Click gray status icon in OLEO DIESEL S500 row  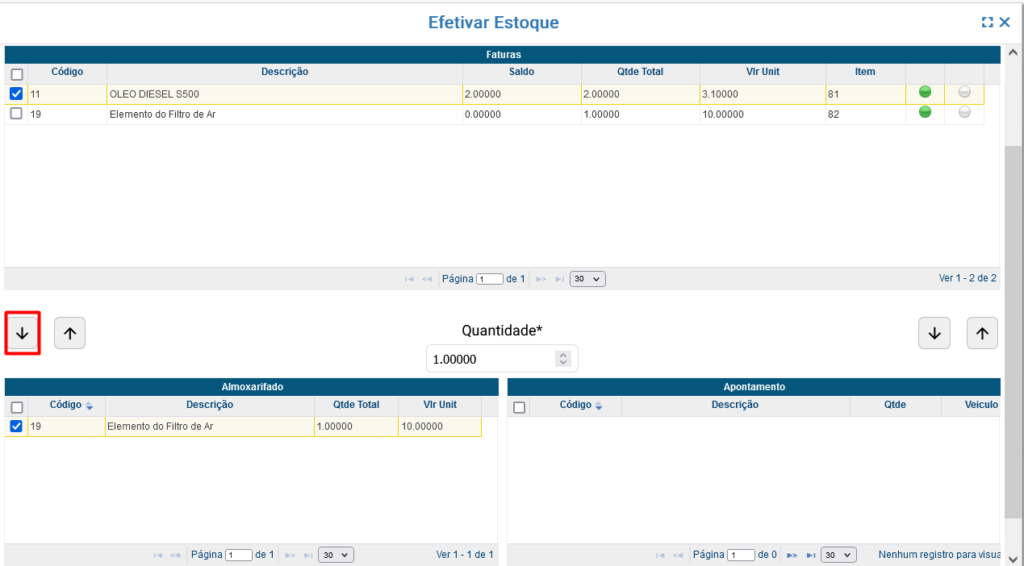[x=964, y=92]
